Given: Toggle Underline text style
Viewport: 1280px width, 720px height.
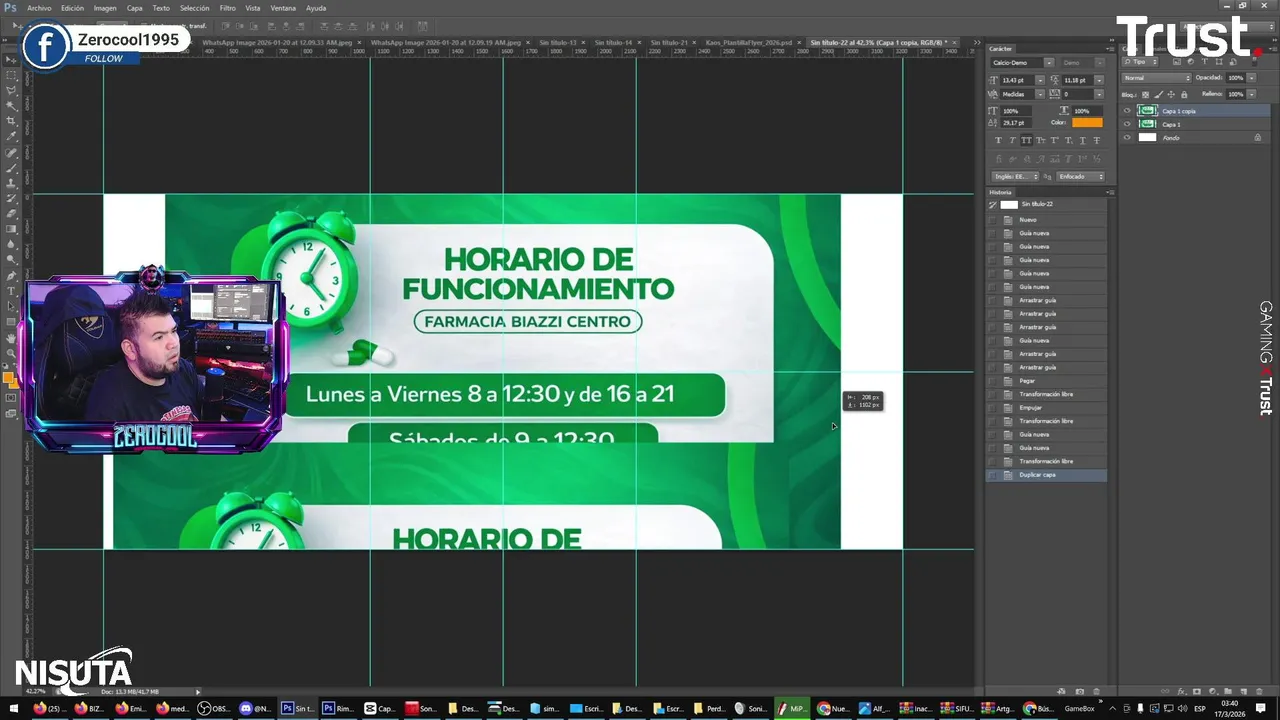Looking at the screenshot, I should pos(1082,141).
